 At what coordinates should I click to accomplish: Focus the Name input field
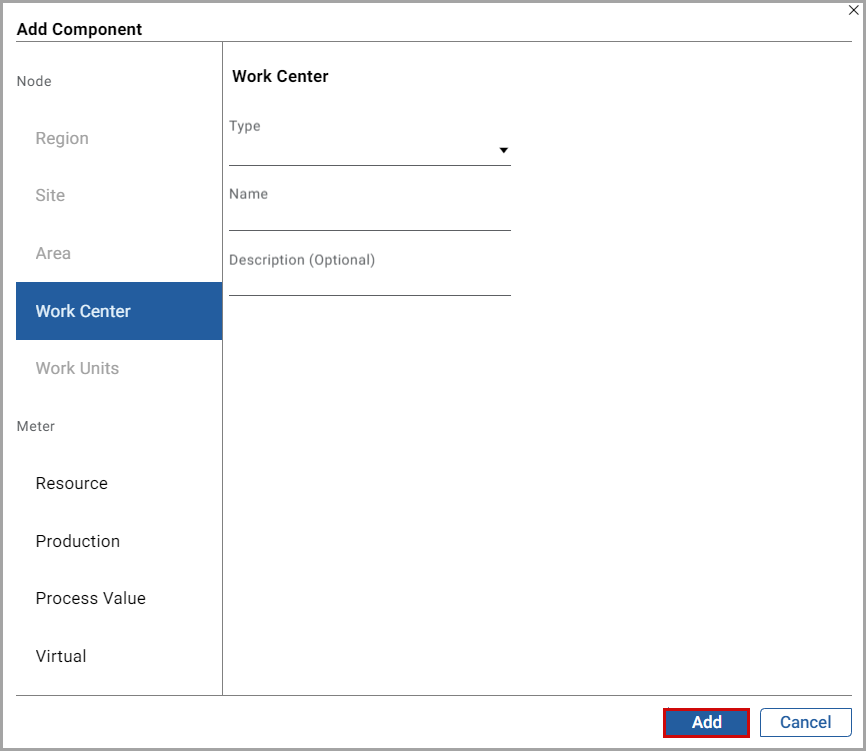coord(369,217)
